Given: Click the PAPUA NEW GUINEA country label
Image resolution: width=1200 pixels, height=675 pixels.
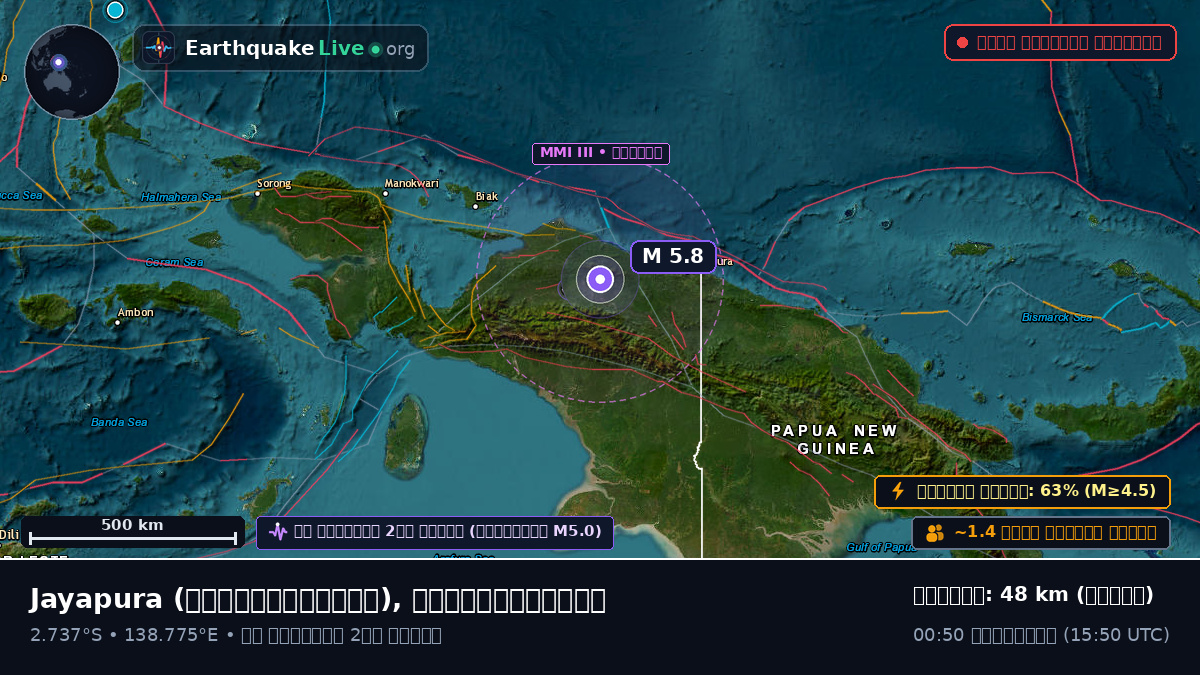Looking at the screenshot, I should 835,440.
